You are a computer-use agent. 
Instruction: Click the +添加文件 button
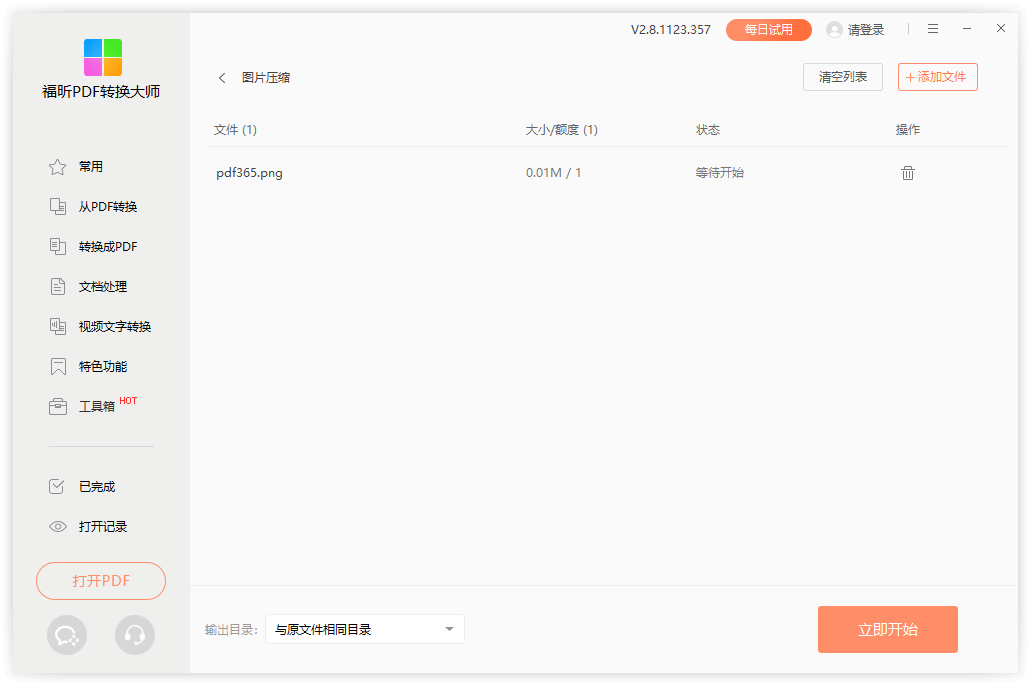coord(938,77)
